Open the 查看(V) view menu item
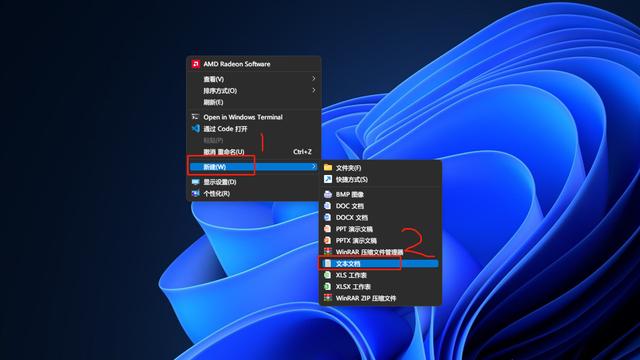Screen dimensions: 640x360 (253, 79)
